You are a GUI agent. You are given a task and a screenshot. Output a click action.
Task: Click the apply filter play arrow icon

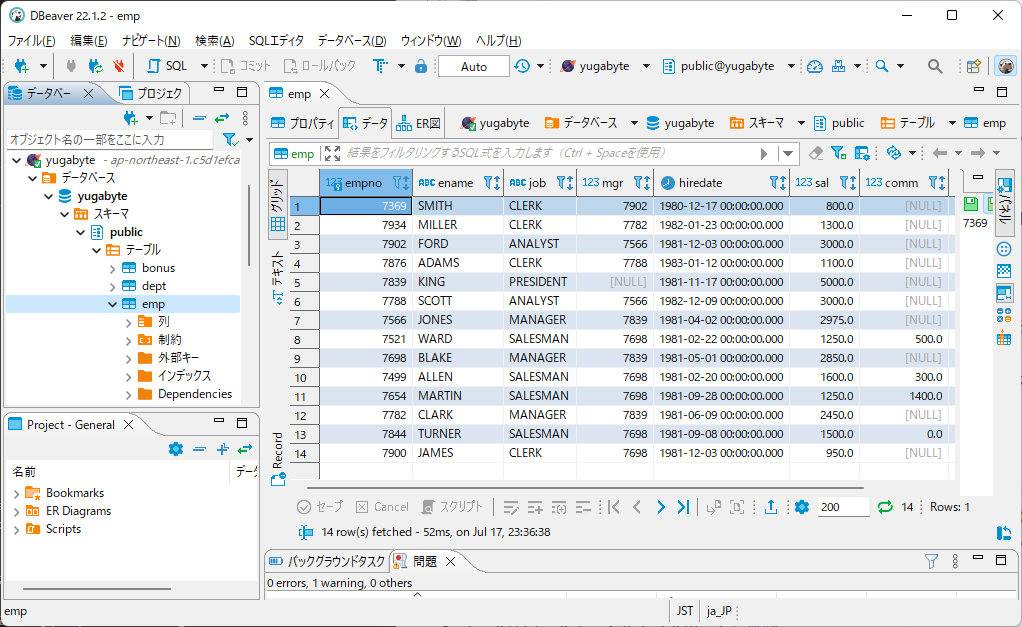[x=764, y=154]
